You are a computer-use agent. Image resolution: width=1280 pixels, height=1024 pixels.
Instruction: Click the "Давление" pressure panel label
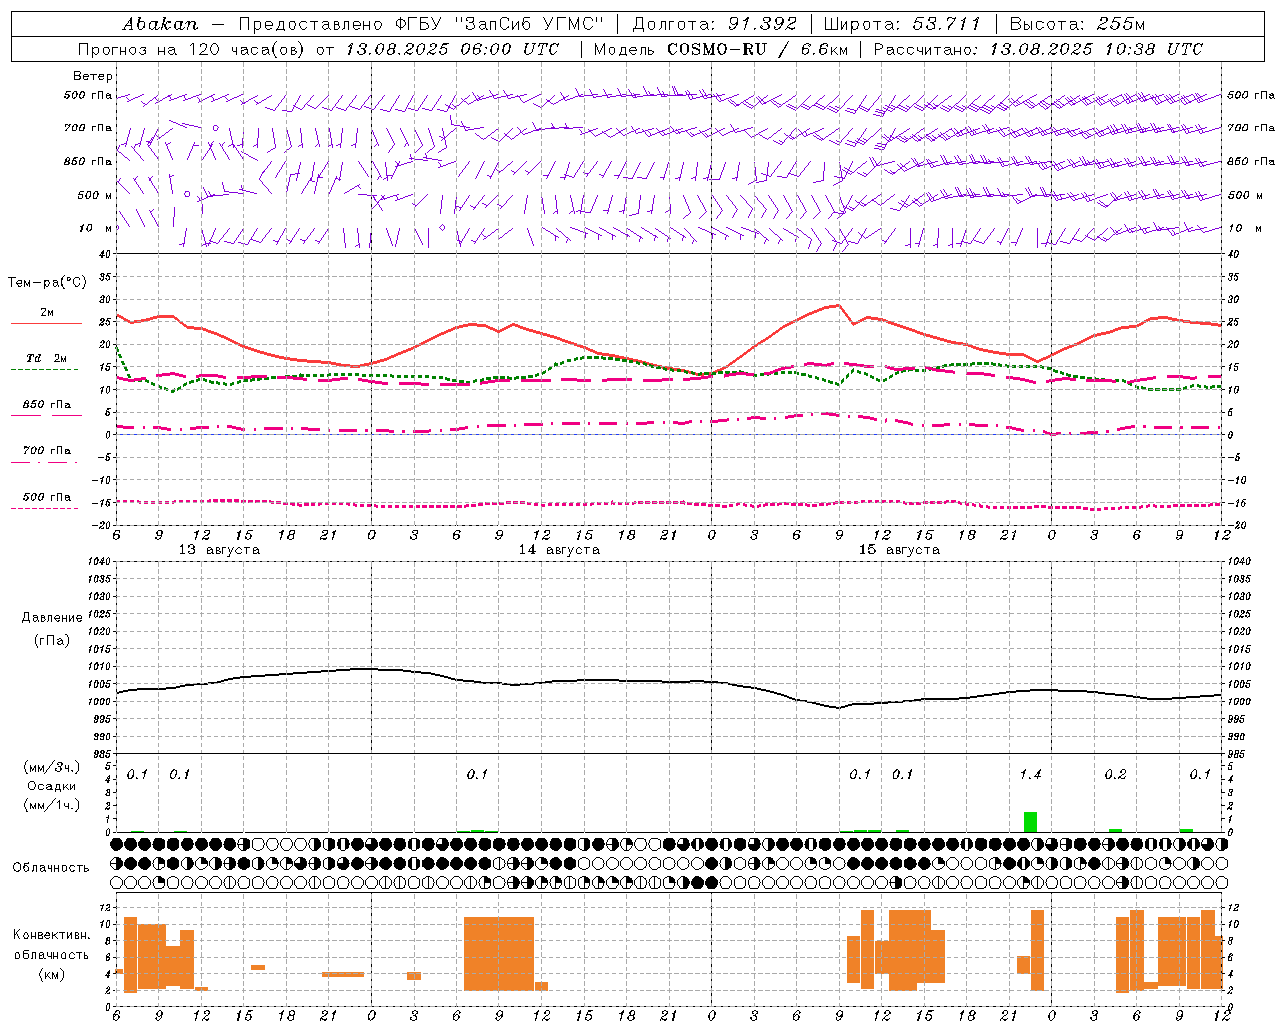[x=52, y=618]
